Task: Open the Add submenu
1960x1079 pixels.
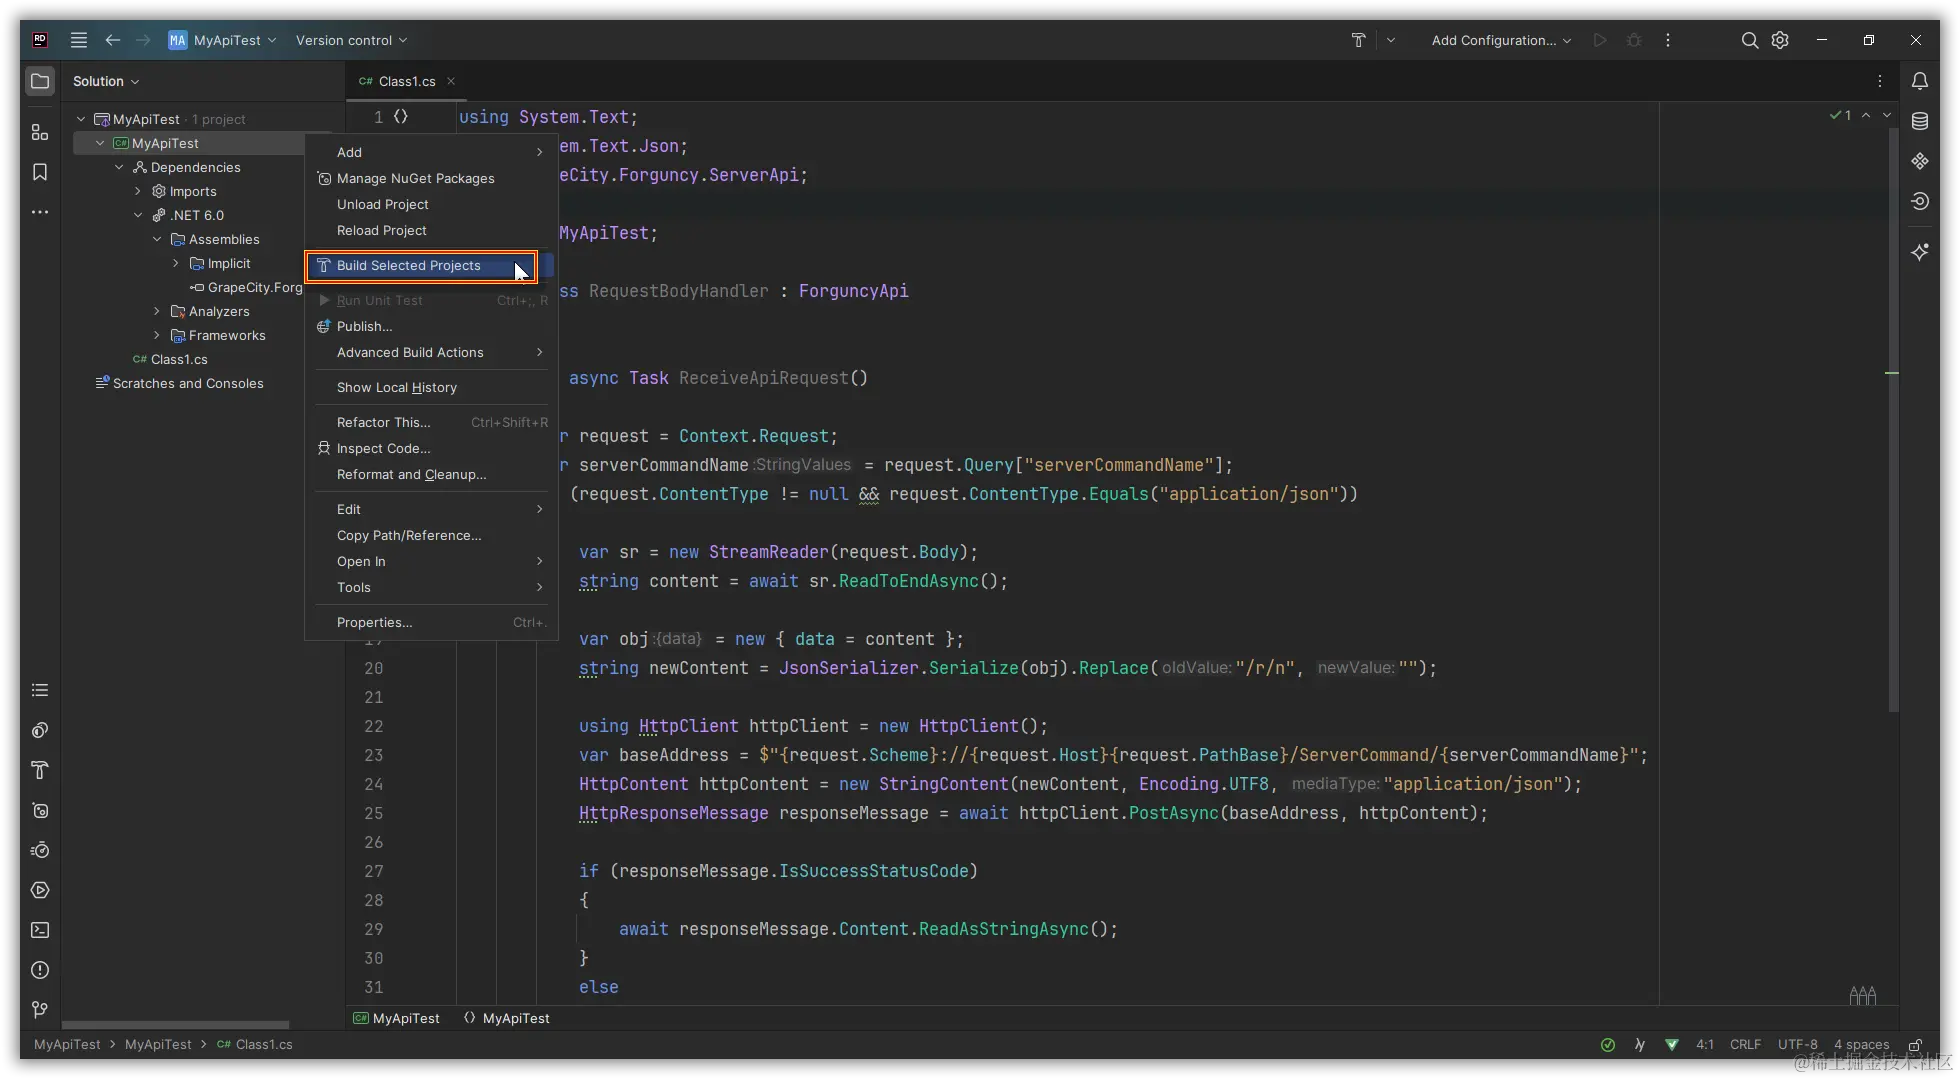Action: [430, 152]
